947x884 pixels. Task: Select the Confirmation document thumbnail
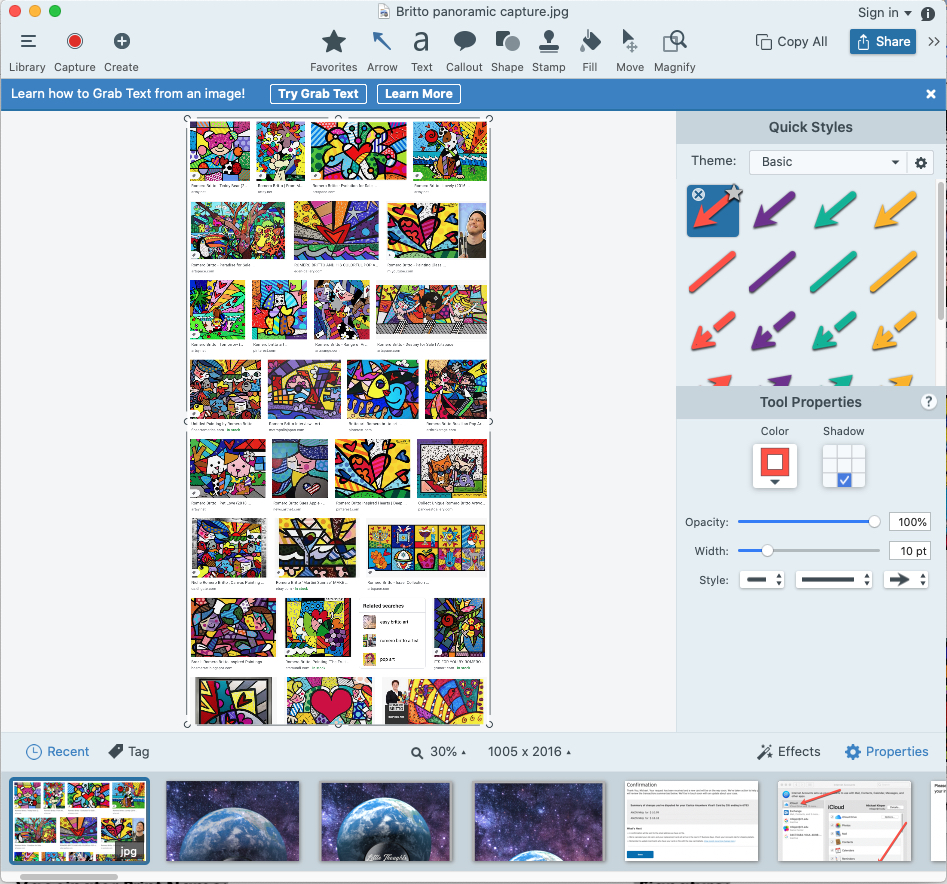tap(691, 821)
